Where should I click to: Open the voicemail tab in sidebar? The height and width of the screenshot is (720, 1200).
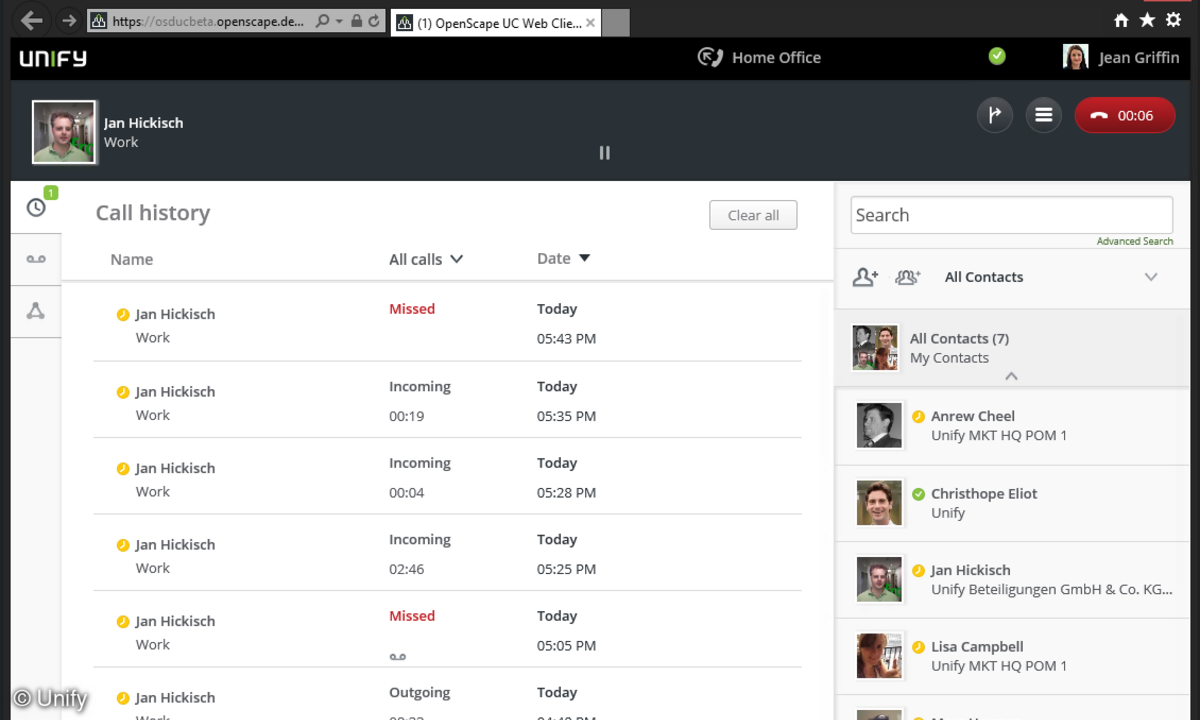tap(36, 260)
